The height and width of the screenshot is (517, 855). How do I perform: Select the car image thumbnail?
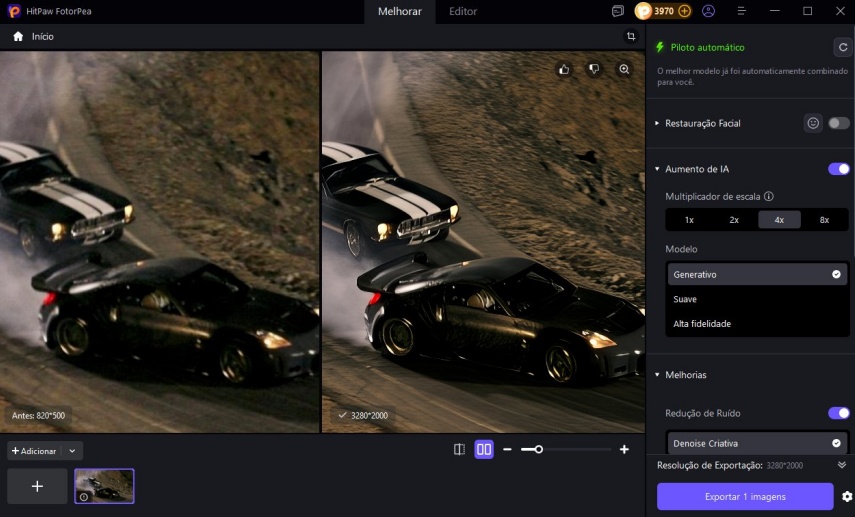point(104,486)
